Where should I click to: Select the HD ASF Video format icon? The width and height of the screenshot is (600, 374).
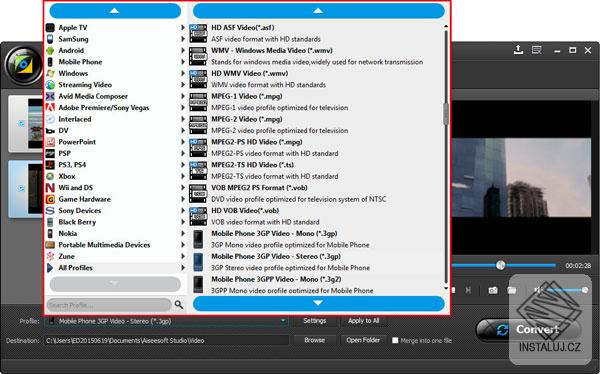tap(198, 33)
